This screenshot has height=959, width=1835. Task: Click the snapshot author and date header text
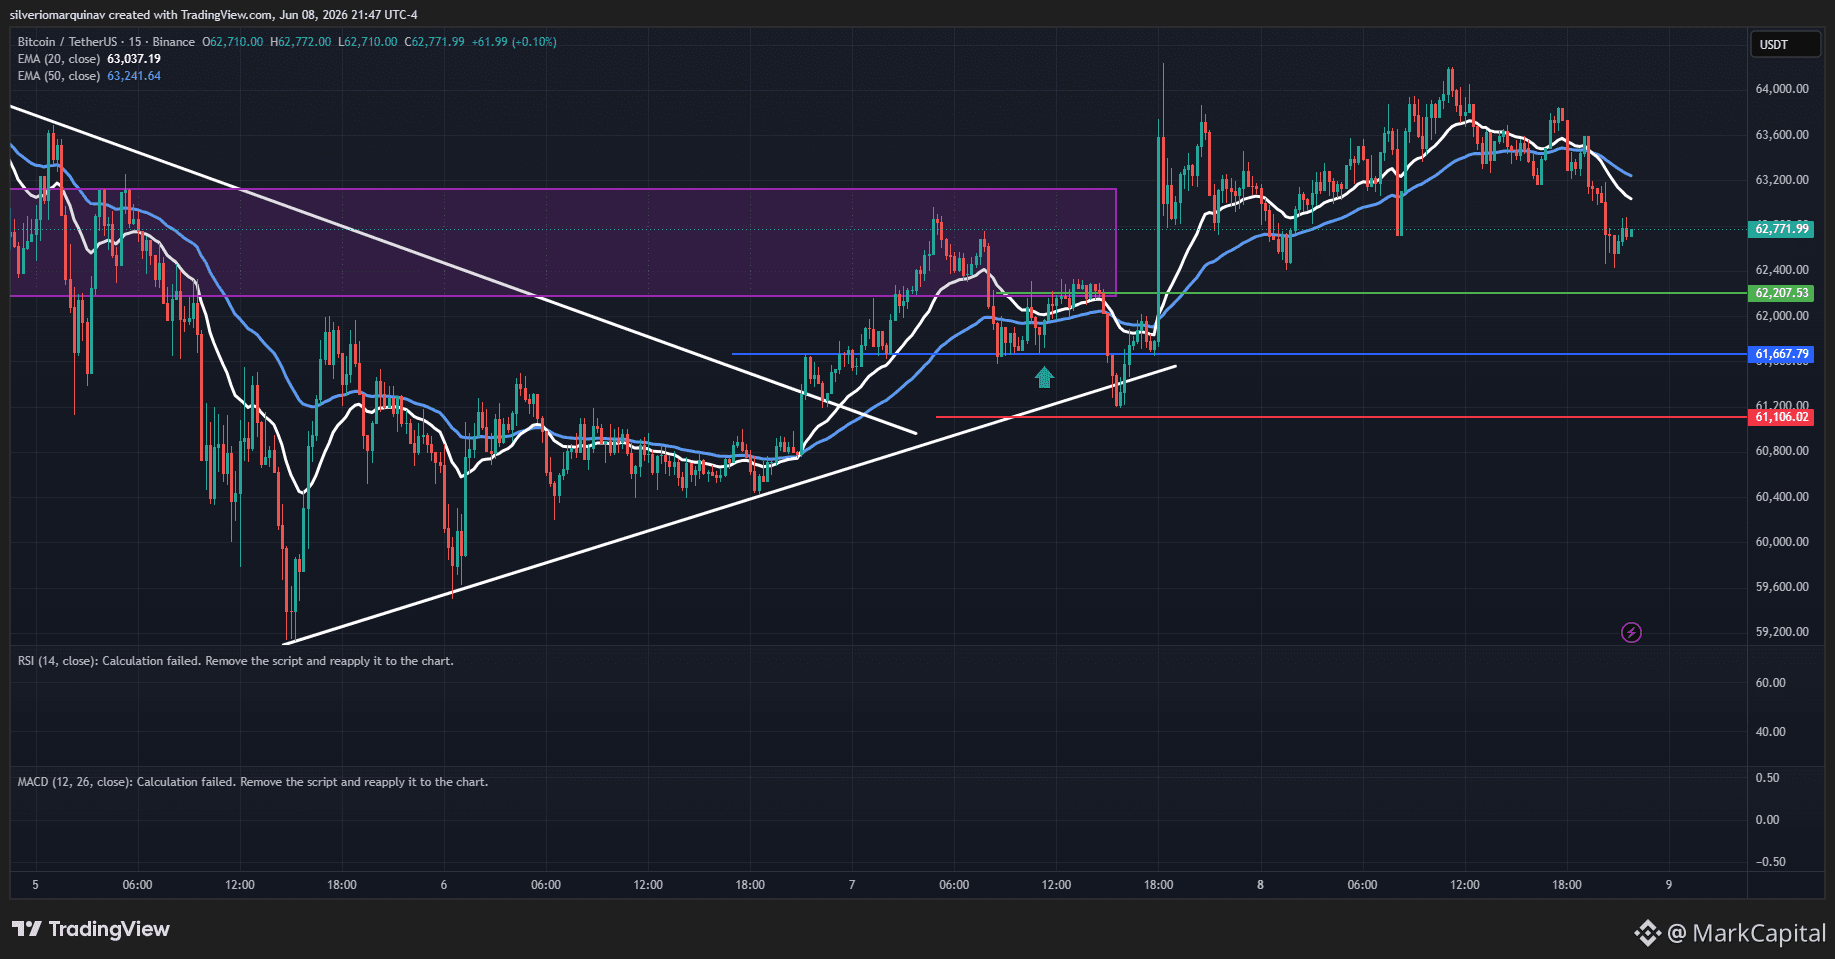pos(214,15)
